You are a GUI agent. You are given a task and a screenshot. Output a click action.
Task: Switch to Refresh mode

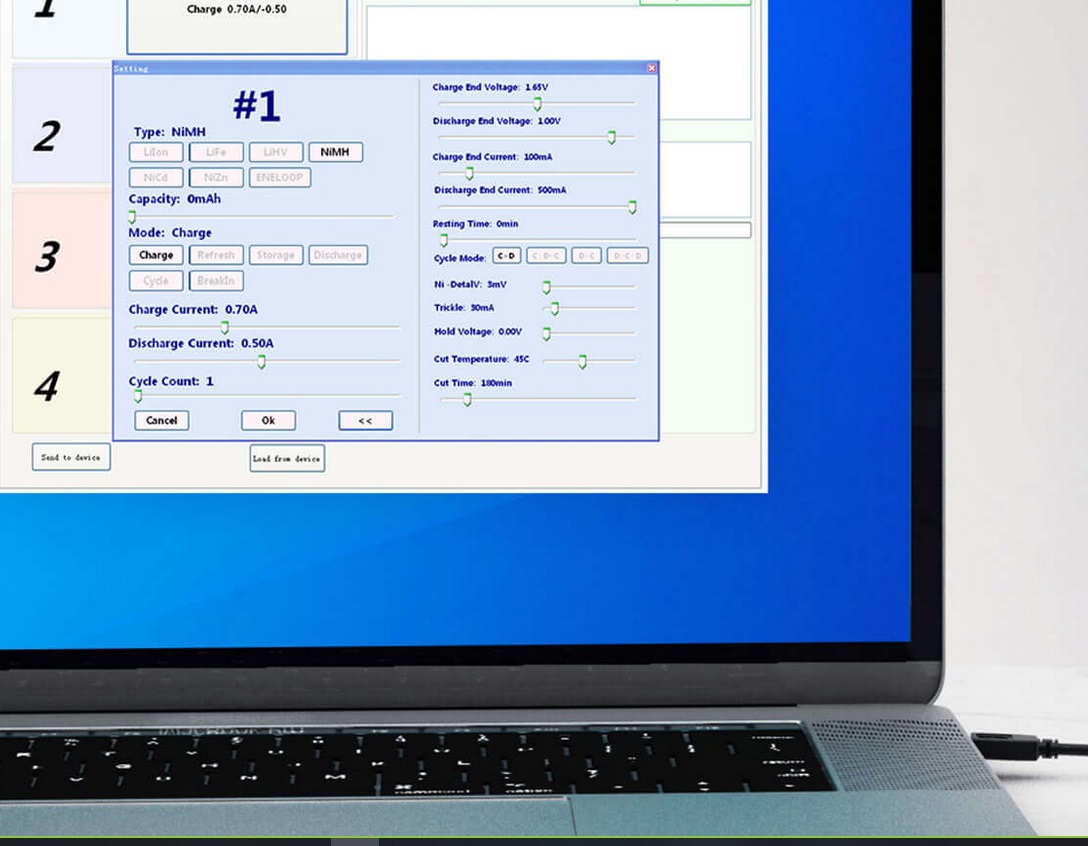click(216, 255)
